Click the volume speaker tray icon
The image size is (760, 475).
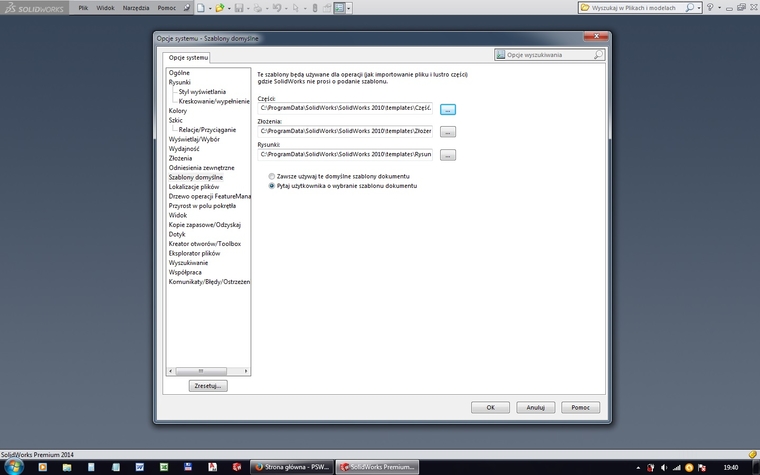point(664,468)
